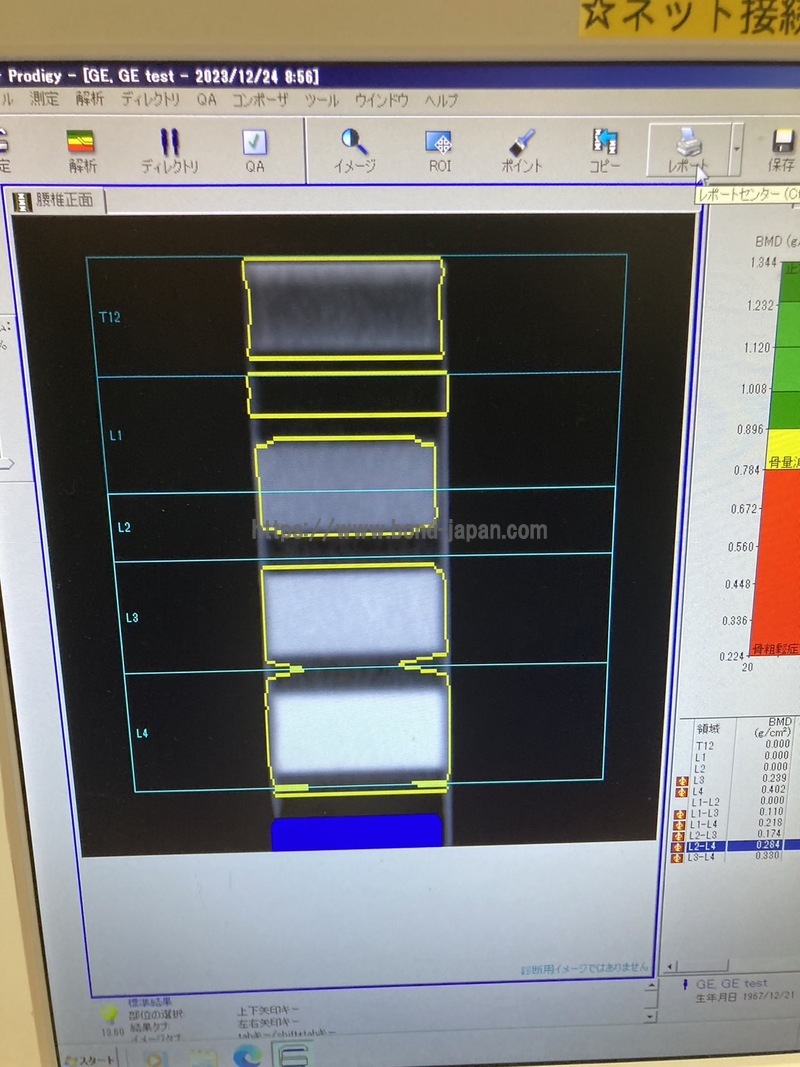Switch to the 腰椎正面 tab
The width and height of the screenshot is (800, 1067).
(56, 201)
